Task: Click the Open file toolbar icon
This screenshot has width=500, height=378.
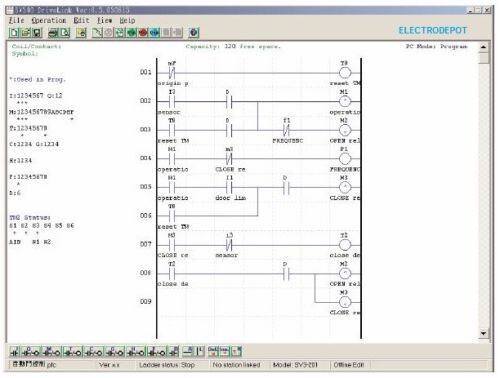Action: click(26, 33)
